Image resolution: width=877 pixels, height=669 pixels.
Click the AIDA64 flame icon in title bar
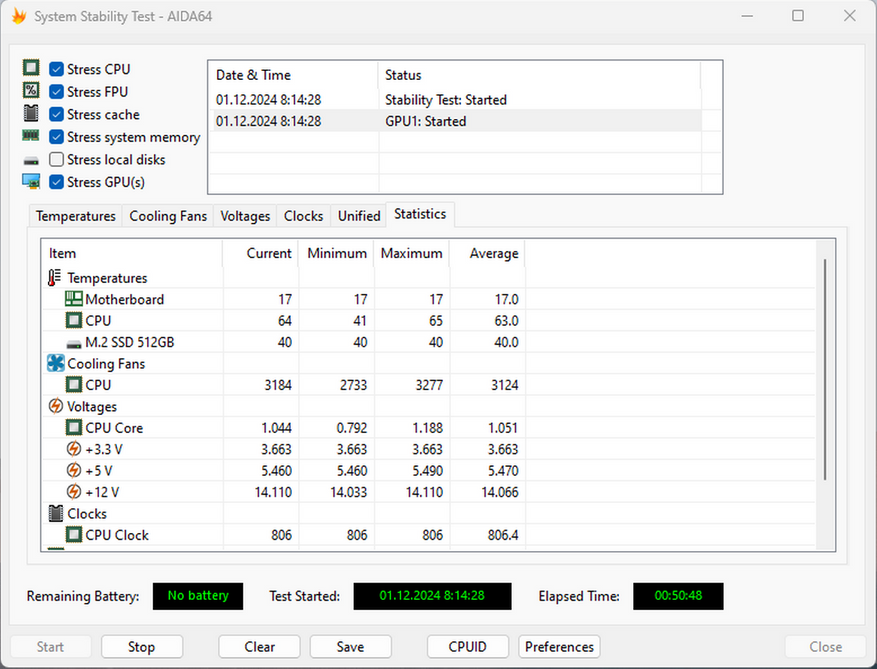coord(18,16)
